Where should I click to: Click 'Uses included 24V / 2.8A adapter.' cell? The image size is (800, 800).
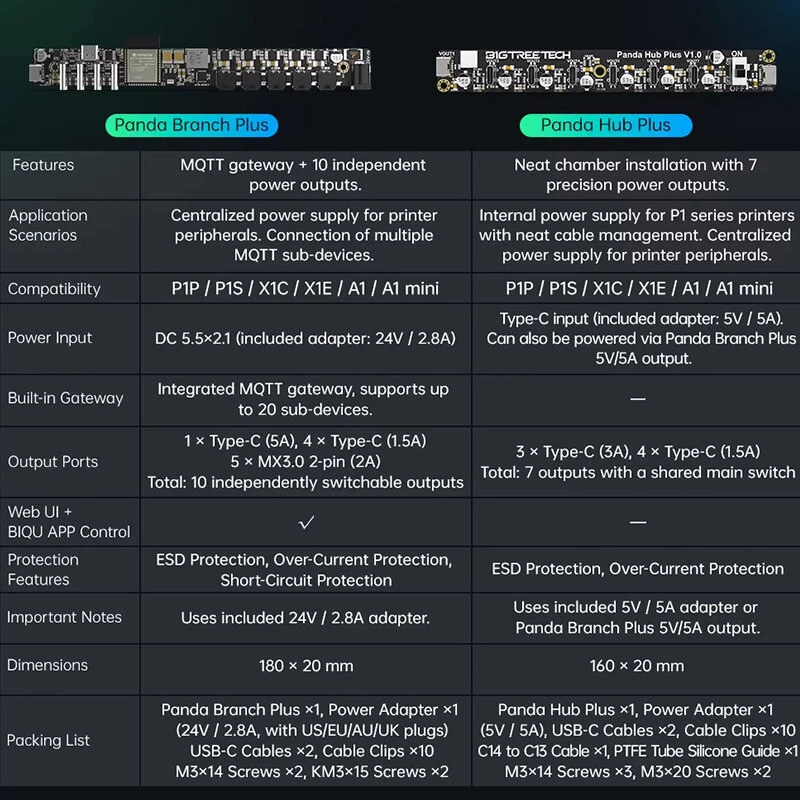pyautogui.click(x=305, y=618)
